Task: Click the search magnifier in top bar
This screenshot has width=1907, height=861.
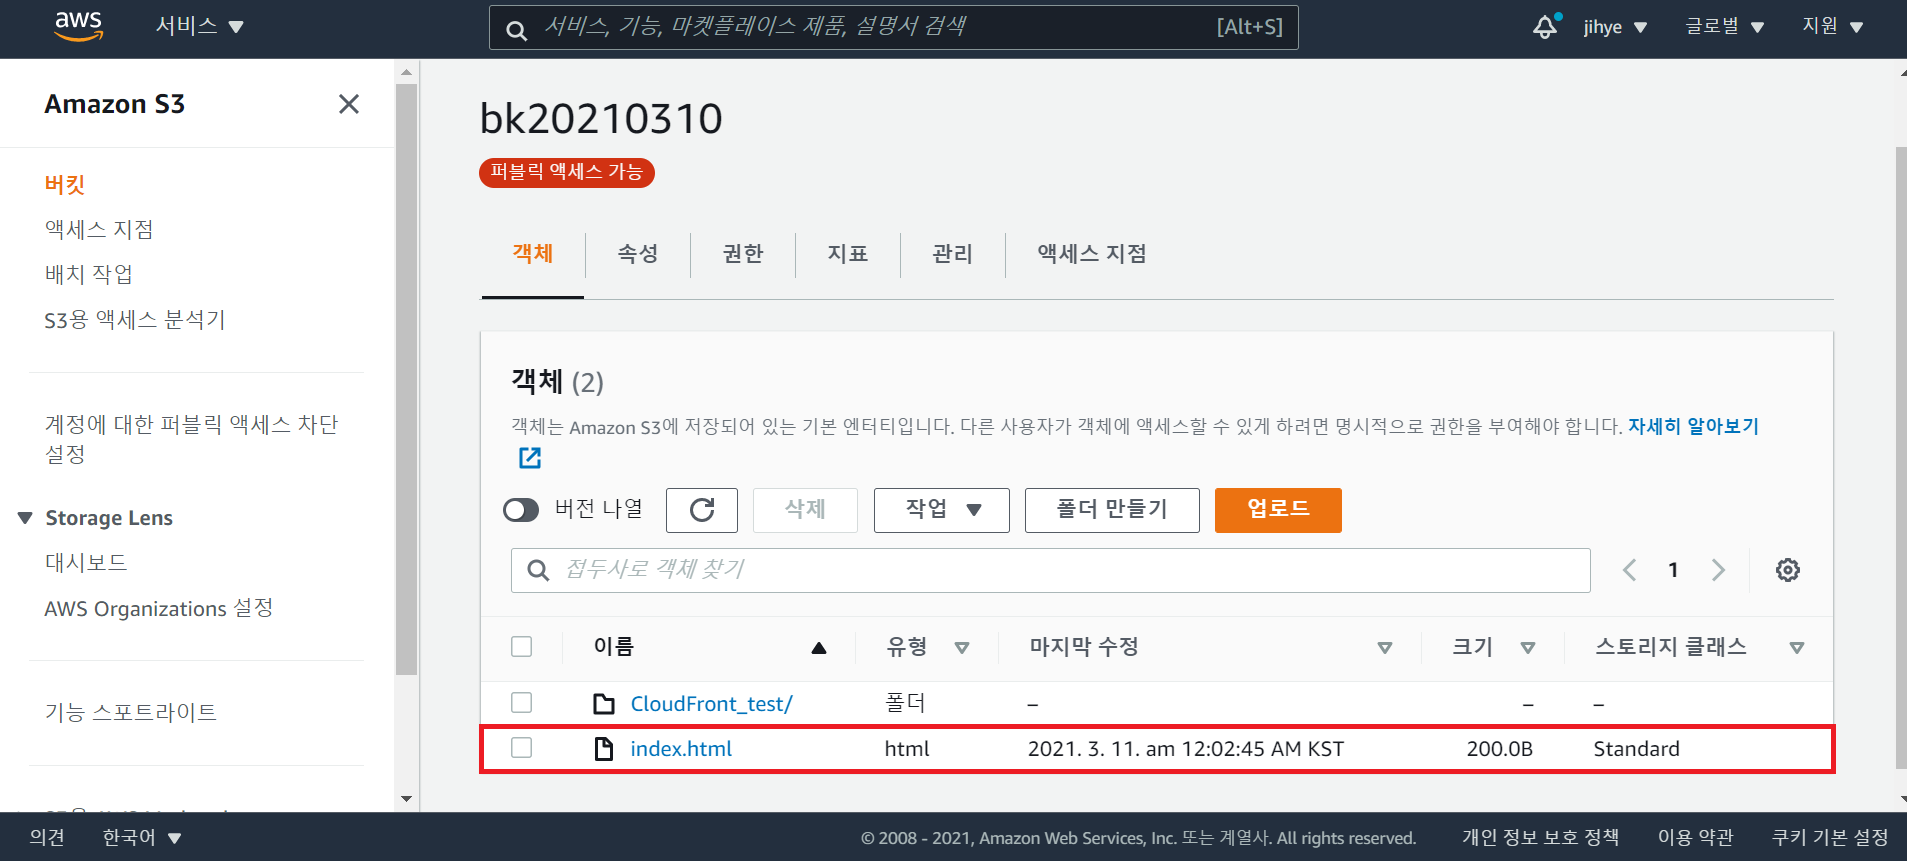Action: pos(516,30)
